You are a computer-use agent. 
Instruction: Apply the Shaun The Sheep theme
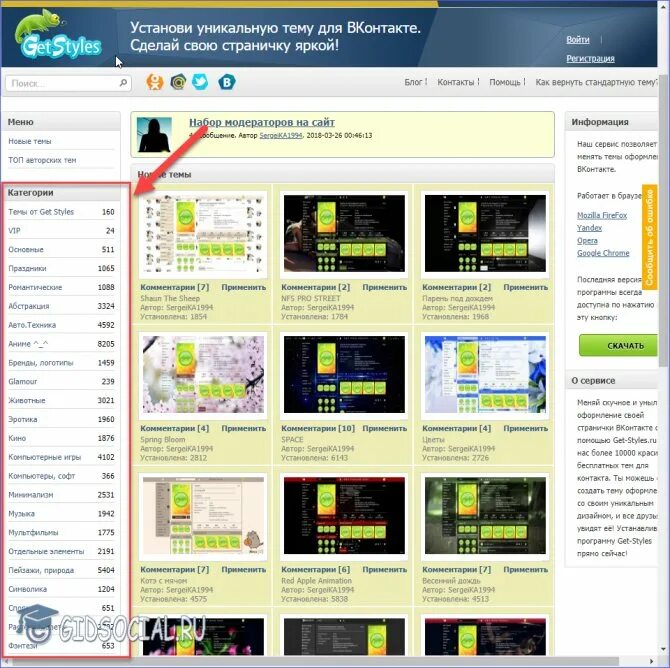(244, 288)
